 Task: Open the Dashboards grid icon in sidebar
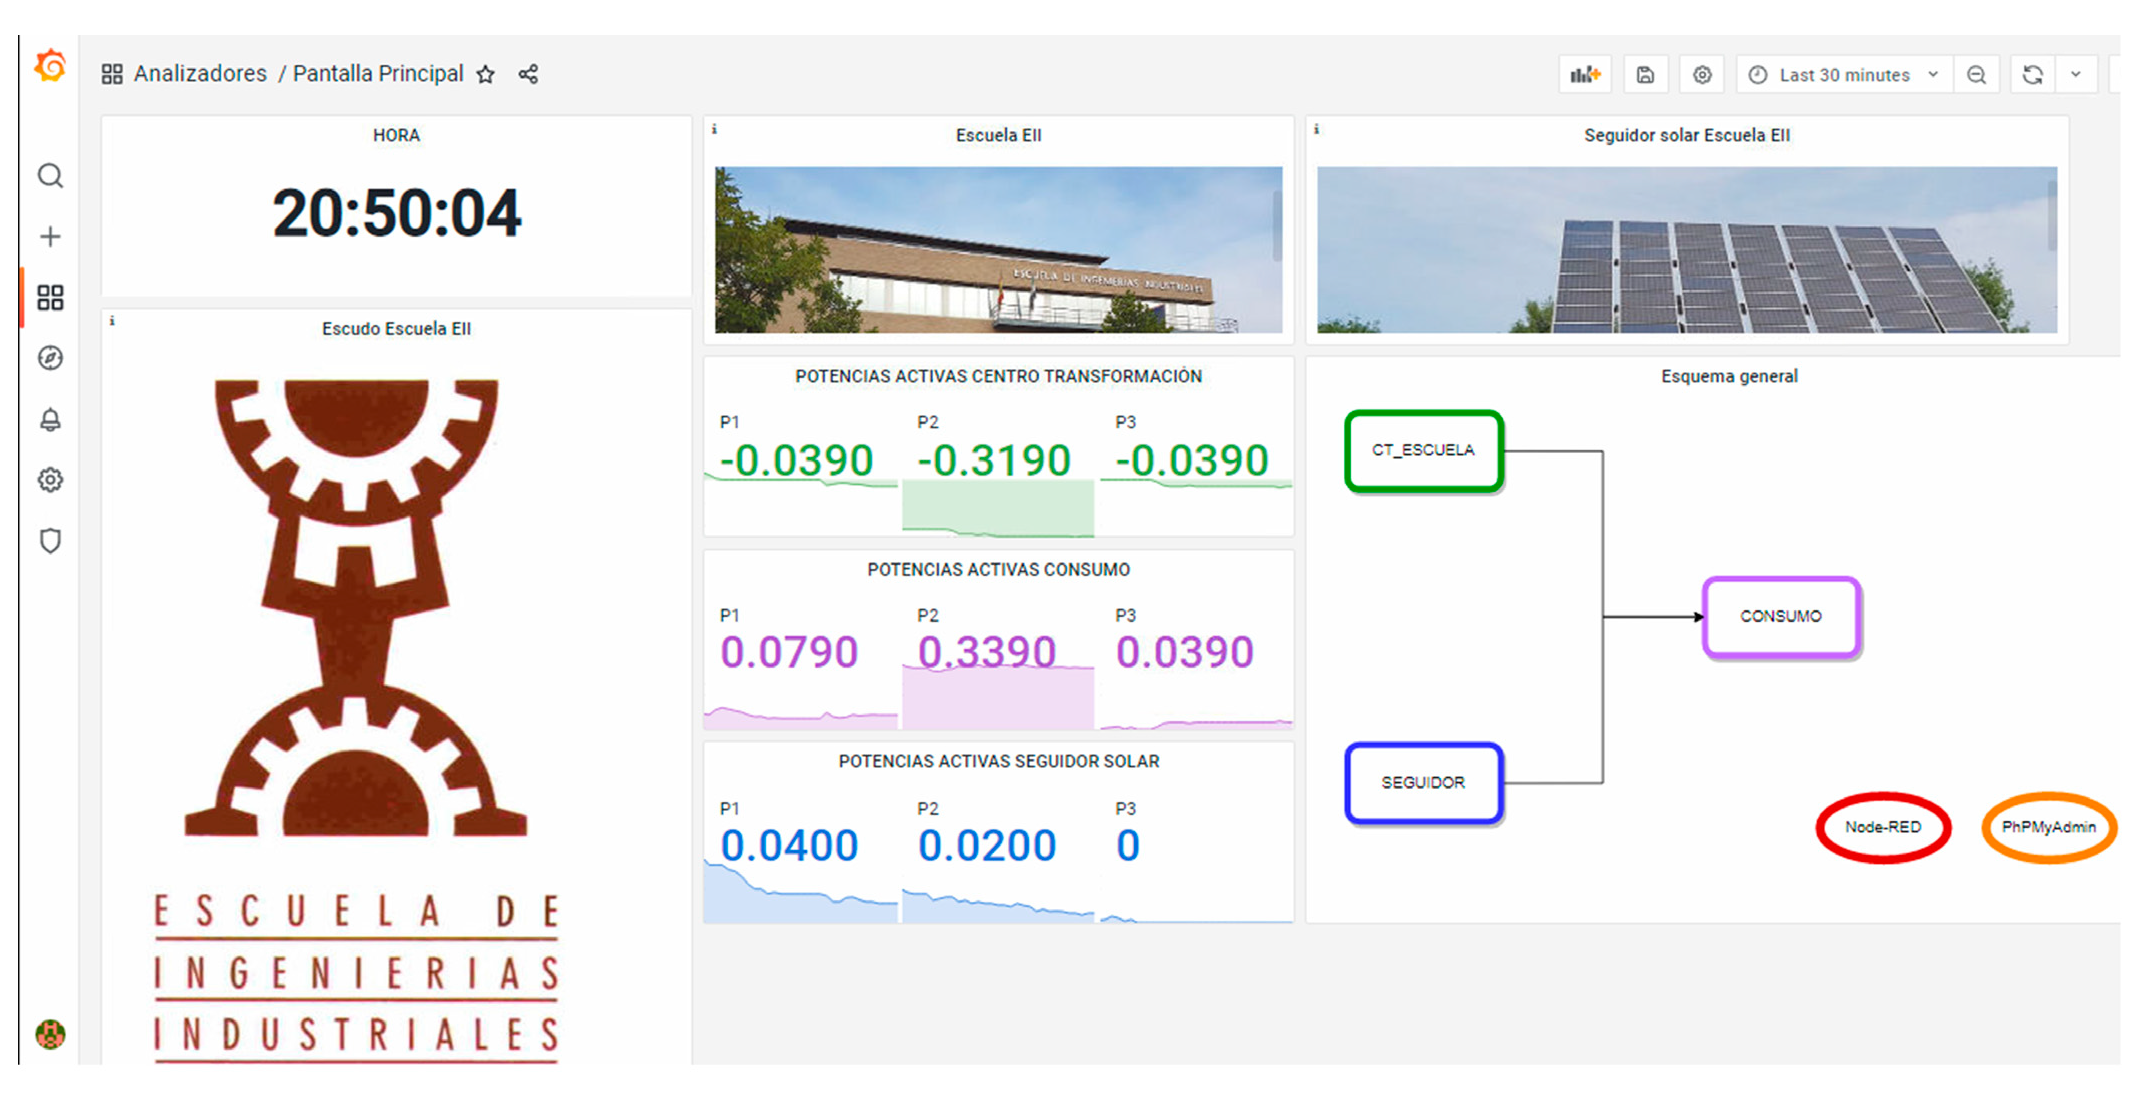click(x=50, y=297)
